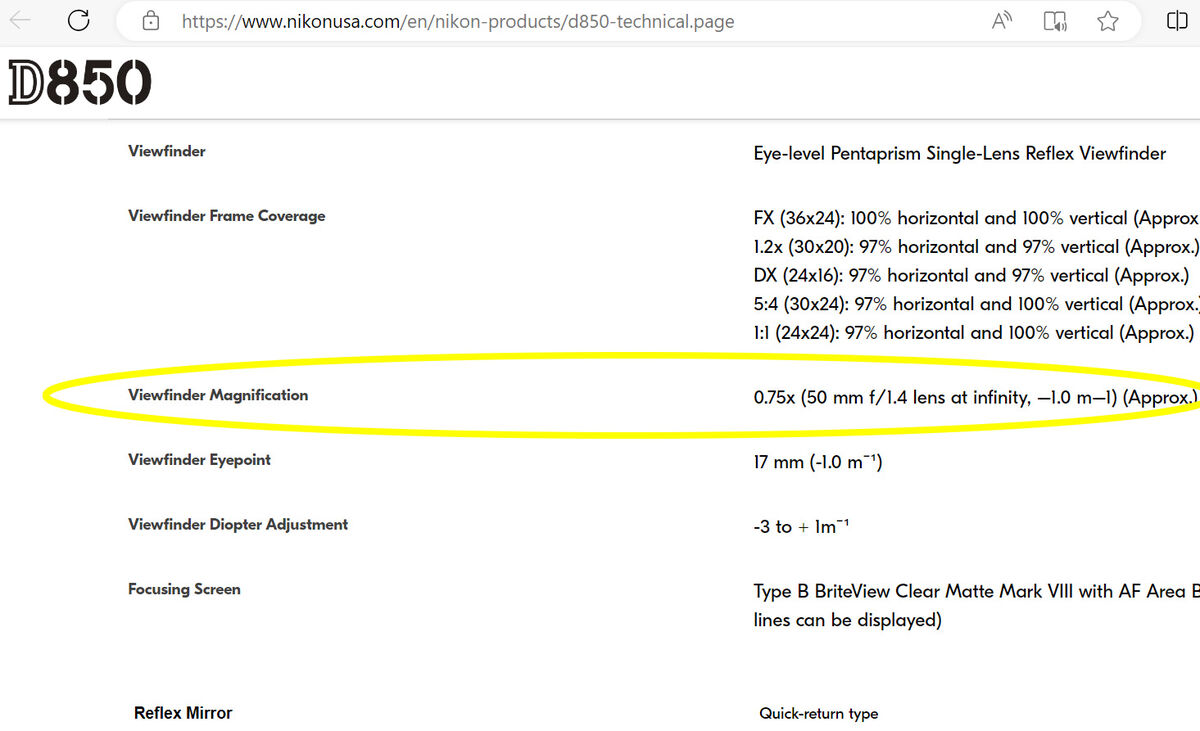Click the "DX (24x16)" coverage line
Viewport: 1200px width, 731px height.
[x=971, y=276]
